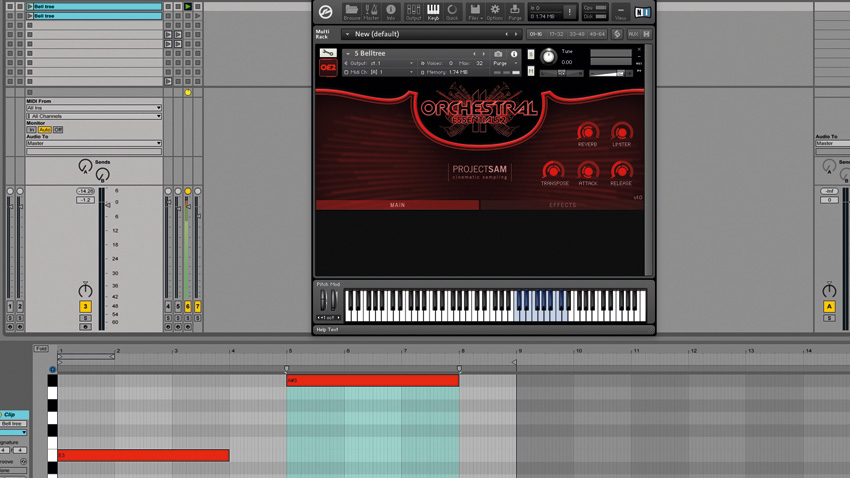This screenshot has width=850, height=478.
Task: Click the Transpose knob
Action: coord(553,171)
